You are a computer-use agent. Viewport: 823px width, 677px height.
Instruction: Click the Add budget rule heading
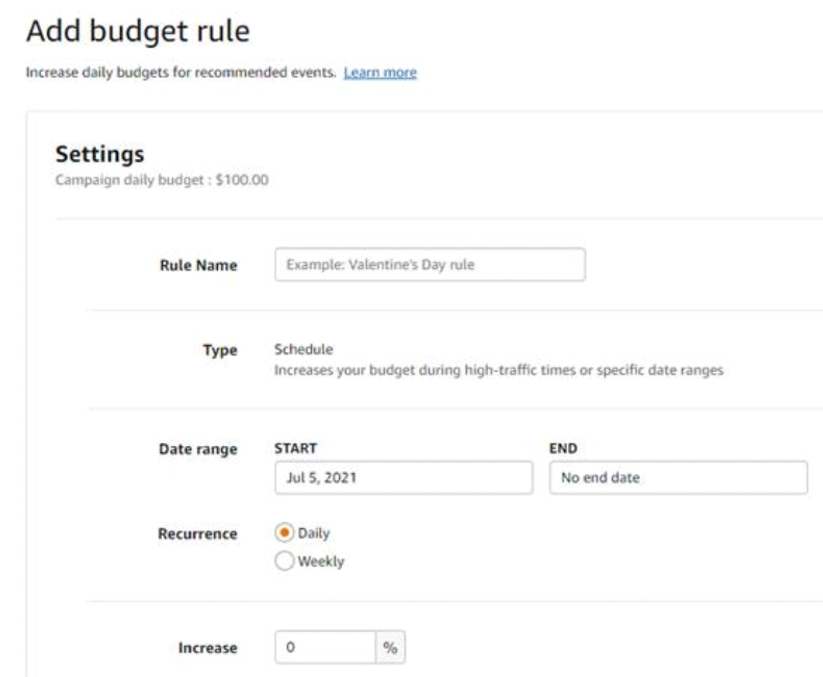pyautogui.click(x=137, y=31)
